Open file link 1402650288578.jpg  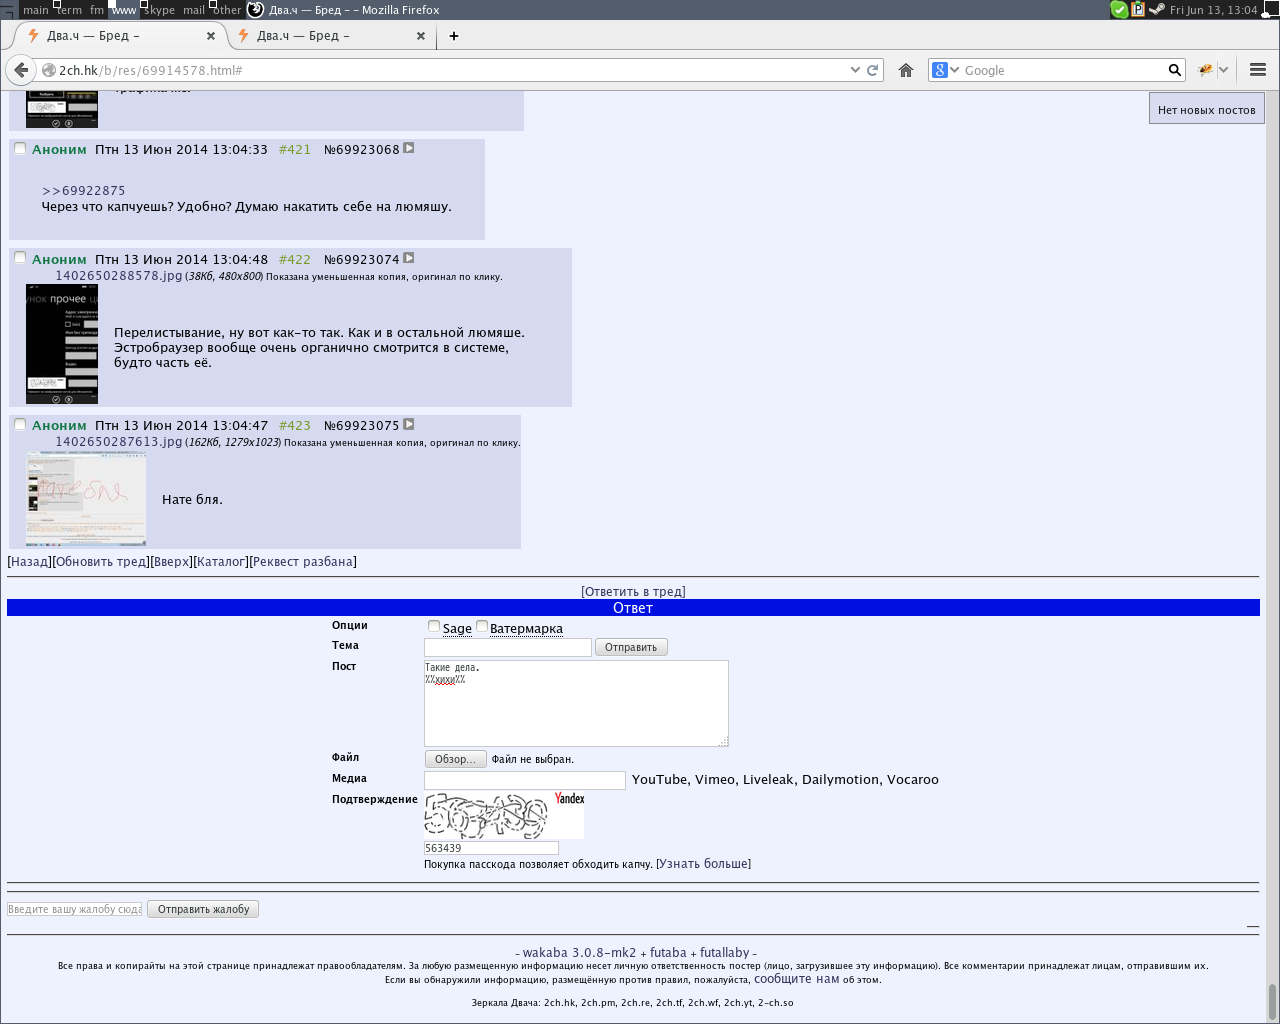119,276
